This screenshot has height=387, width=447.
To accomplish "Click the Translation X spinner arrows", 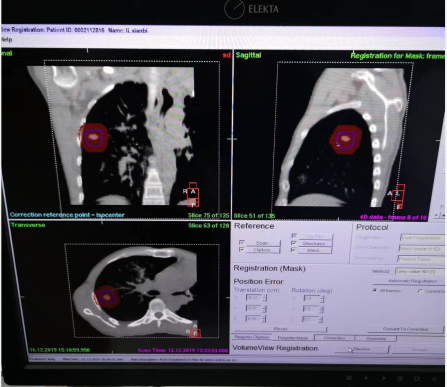I will point(265,298).
